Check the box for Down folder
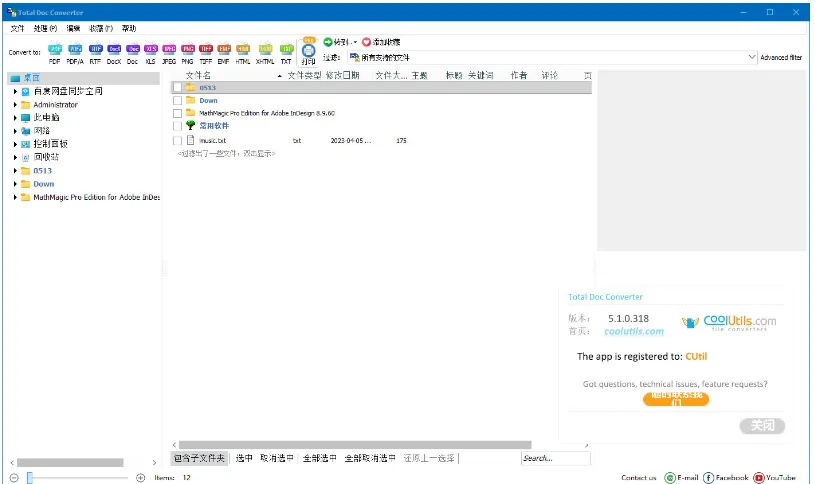This screenshot has width=815, height=484. click(x=177, y=100)
